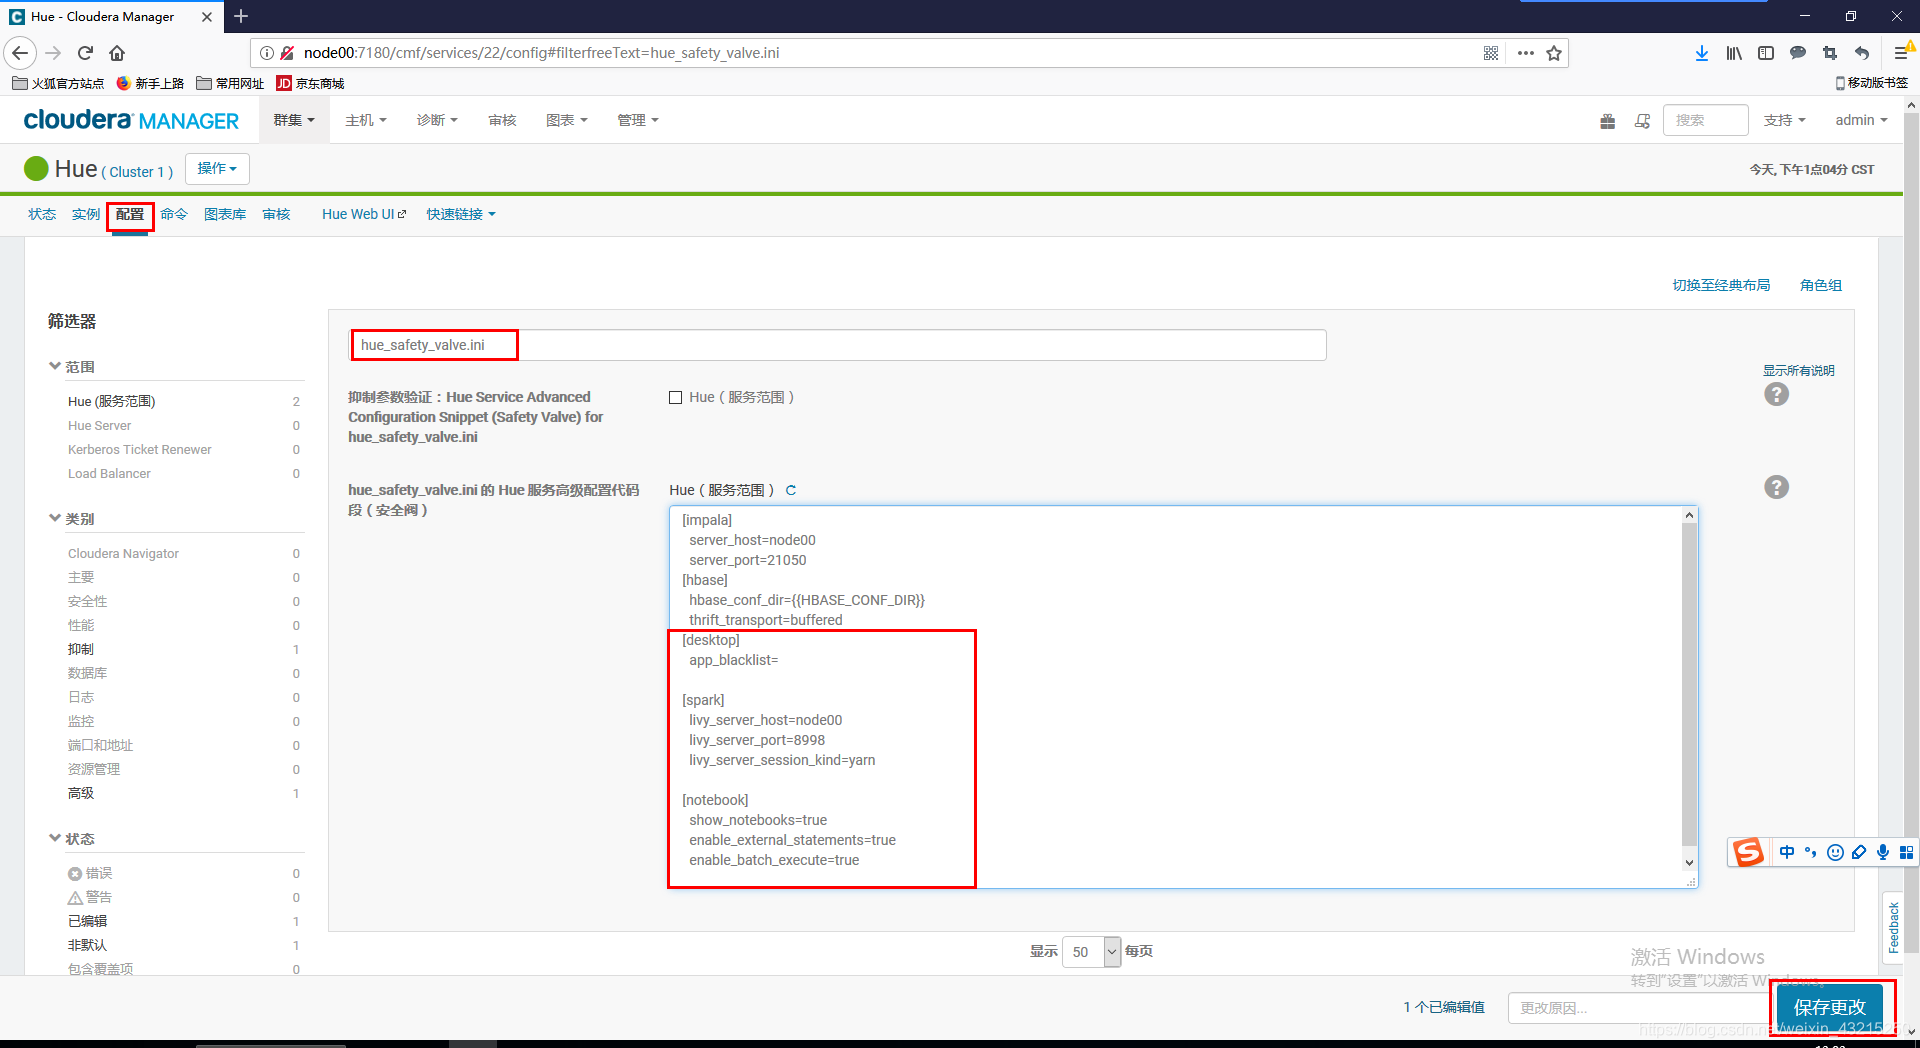Open the 操作 actions dropdown for Hue
The height and width of the screenshot is (1048, 1920).
click(217, 169)
